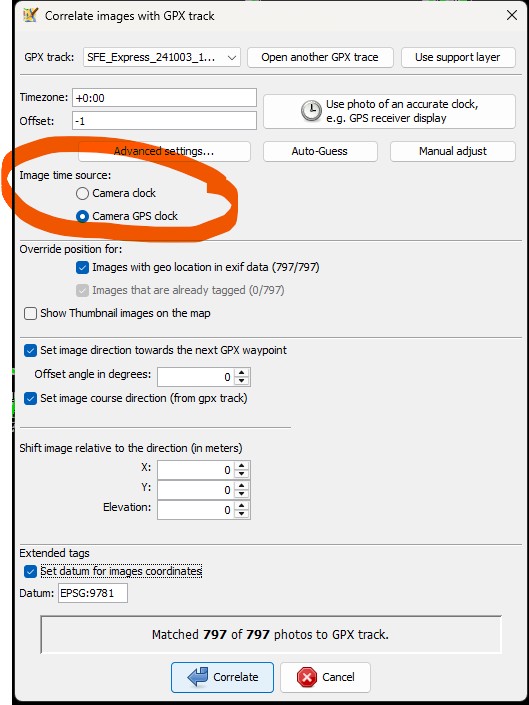This screenshot has height=705, width=529.
Task: Click the Auto-Guess button
Action: pyautogui.click(x=320, y=152)
